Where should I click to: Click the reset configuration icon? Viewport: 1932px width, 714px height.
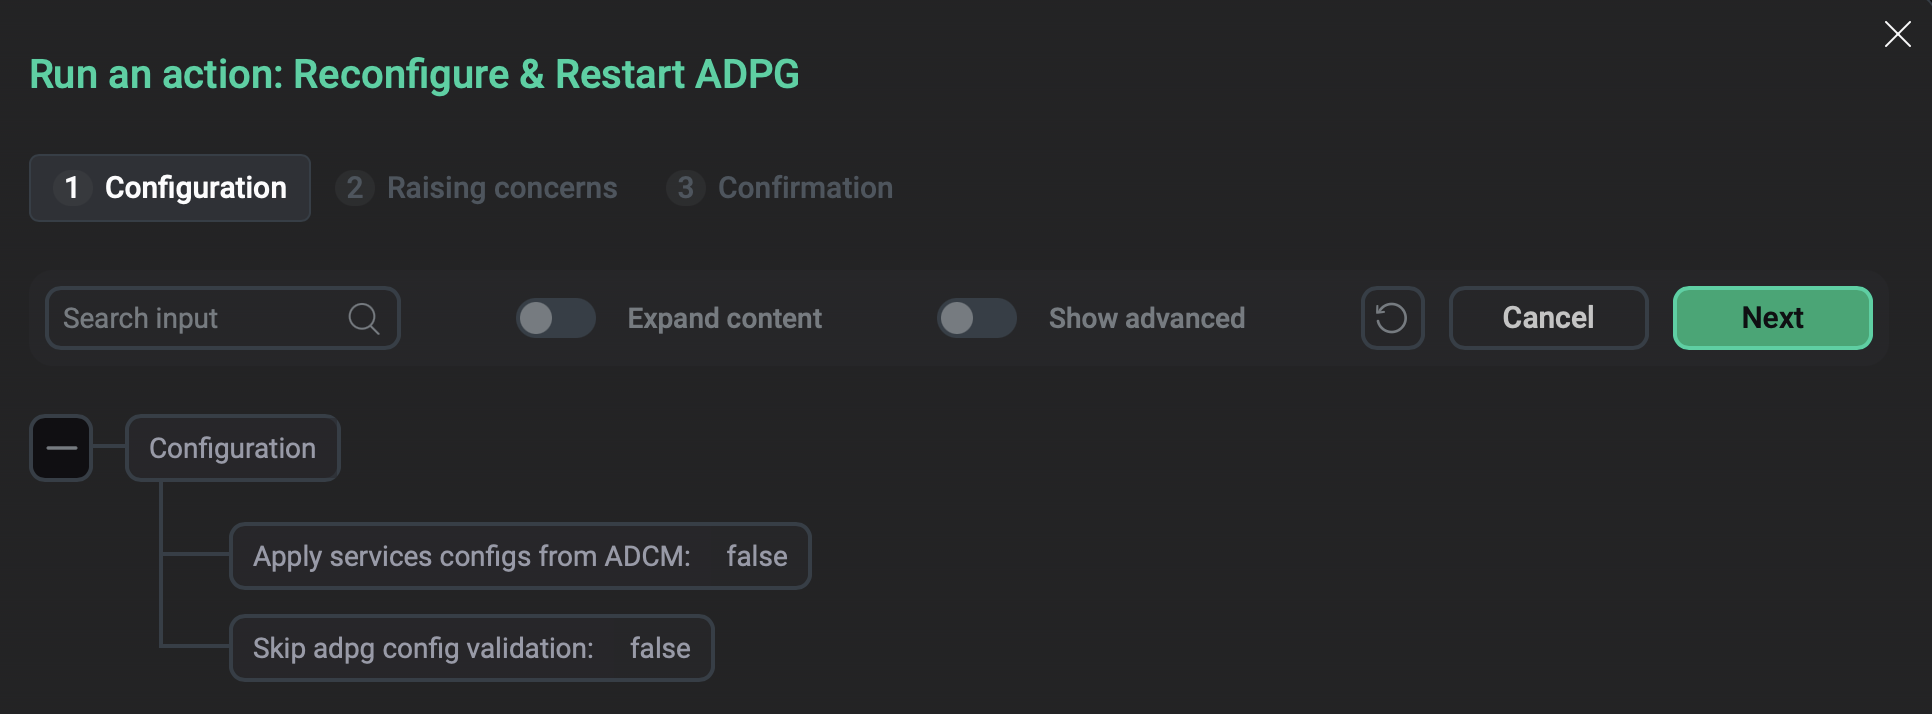[x=1391, y=318]
